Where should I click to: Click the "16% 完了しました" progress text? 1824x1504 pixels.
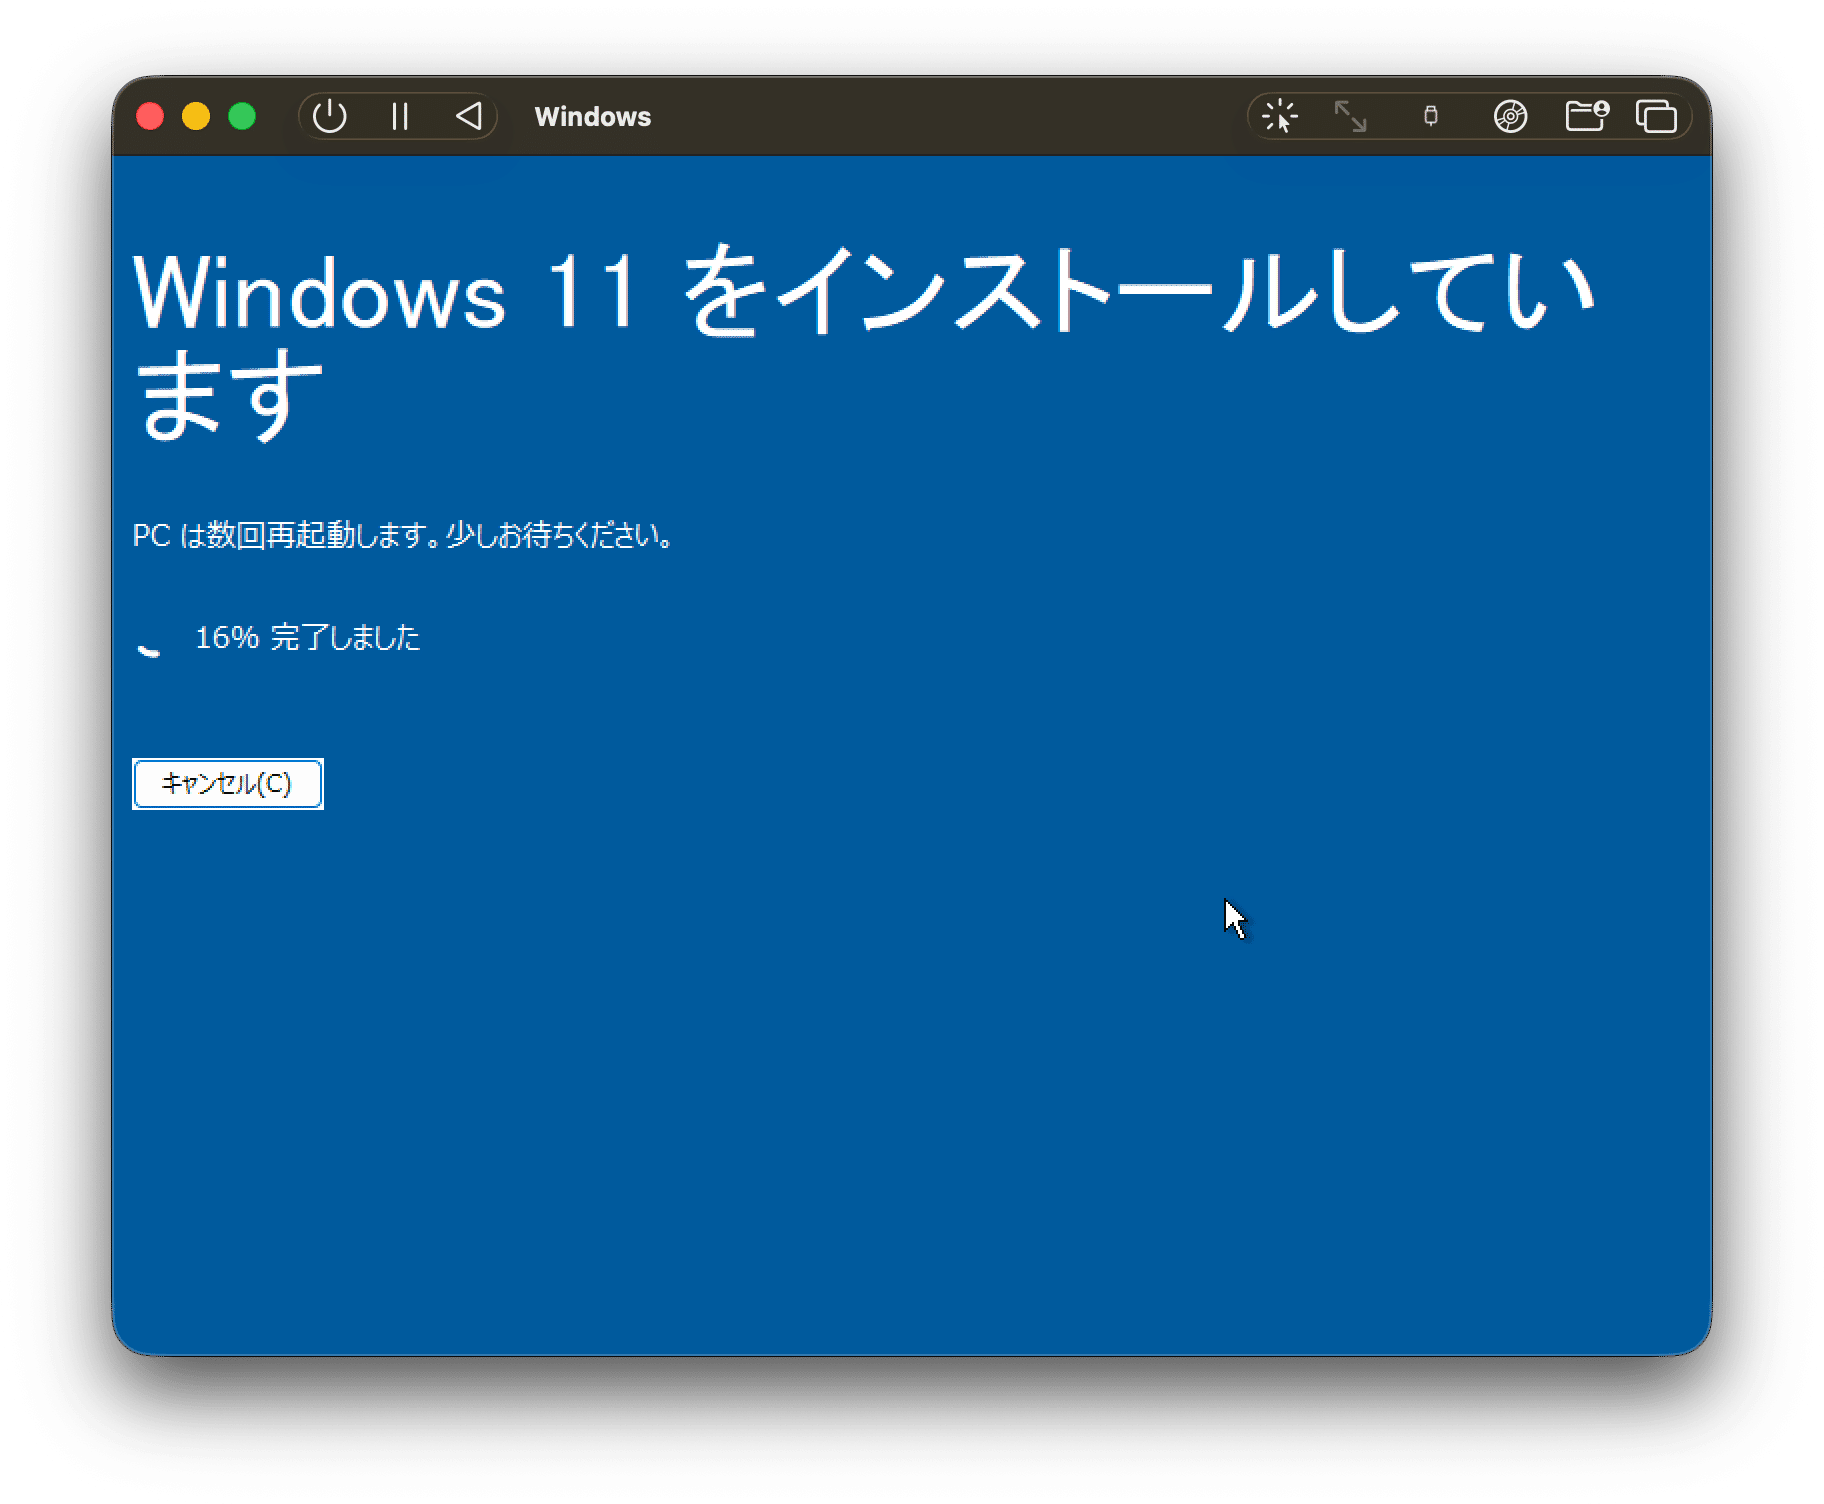coord(307,638)
